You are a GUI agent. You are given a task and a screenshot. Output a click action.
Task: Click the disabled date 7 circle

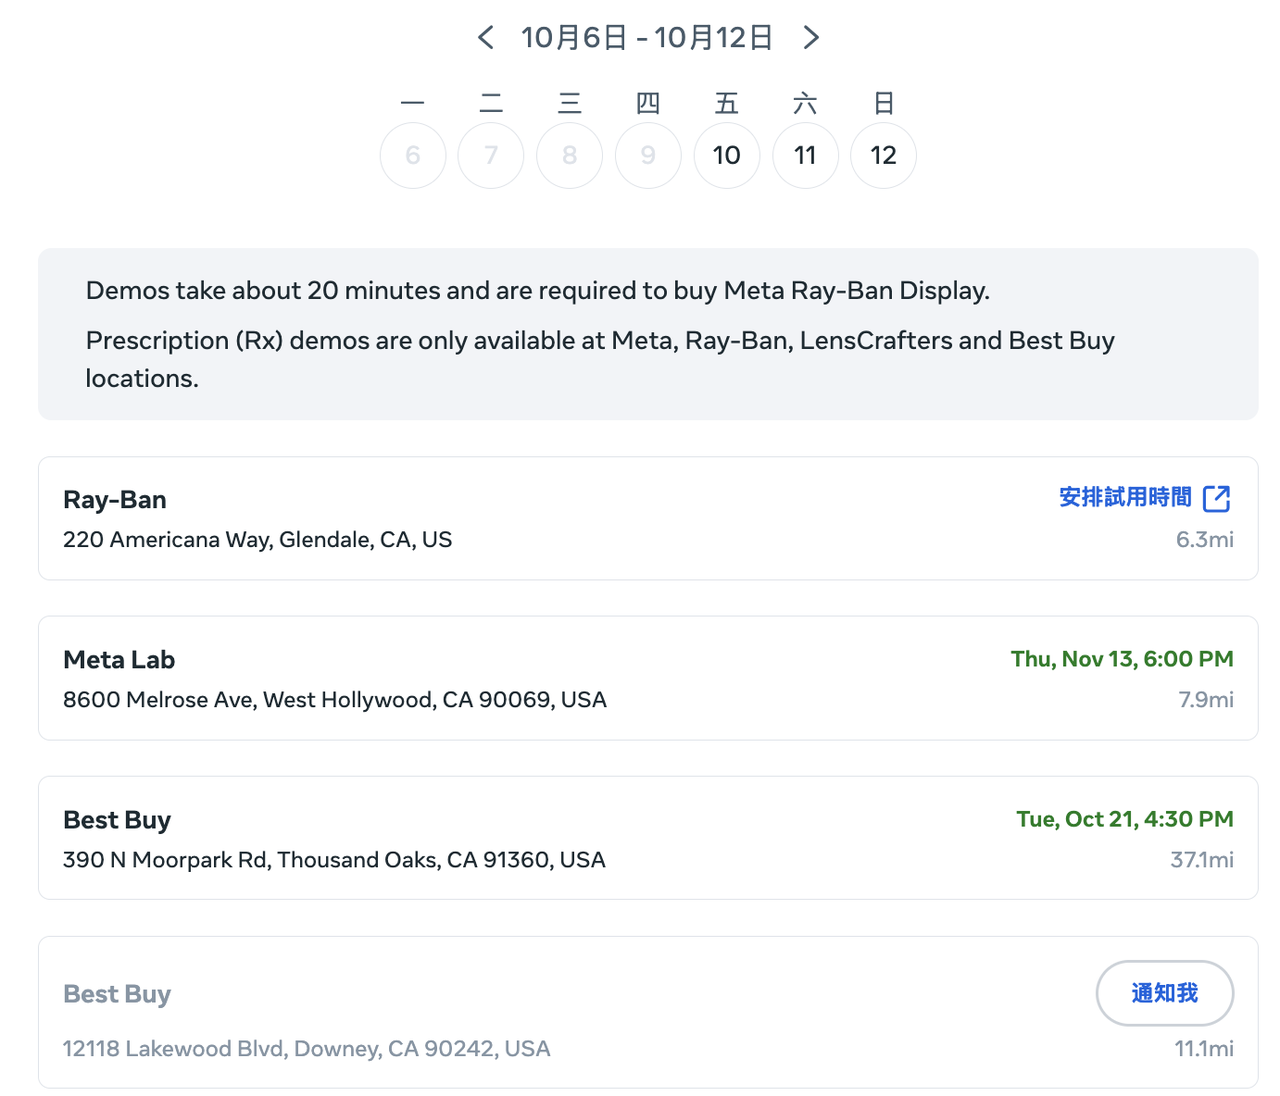pyautogui.click(x=491, y=156)
